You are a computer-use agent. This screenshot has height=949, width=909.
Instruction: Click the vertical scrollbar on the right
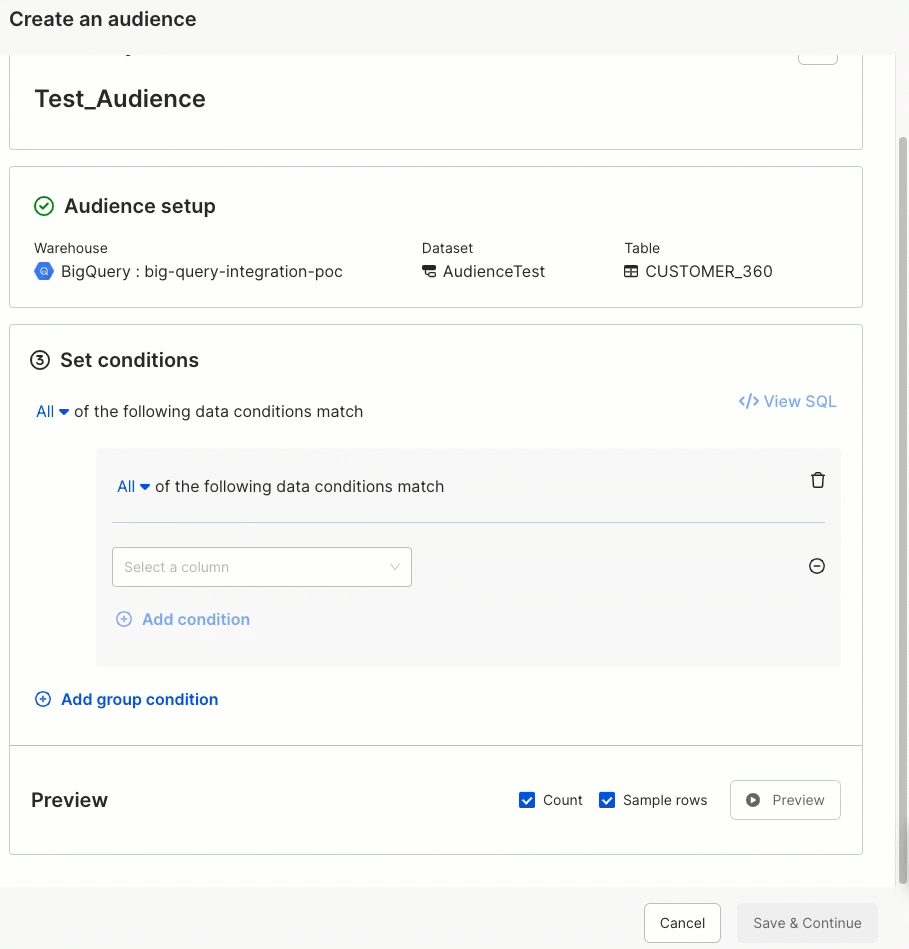point(902,508)
